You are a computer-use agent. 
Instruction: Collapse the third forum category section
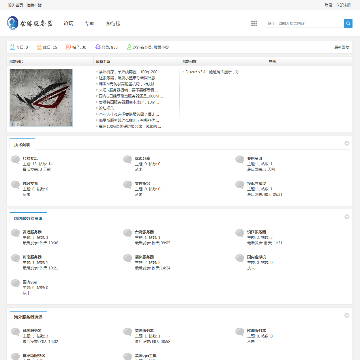(x=347, y=315)
